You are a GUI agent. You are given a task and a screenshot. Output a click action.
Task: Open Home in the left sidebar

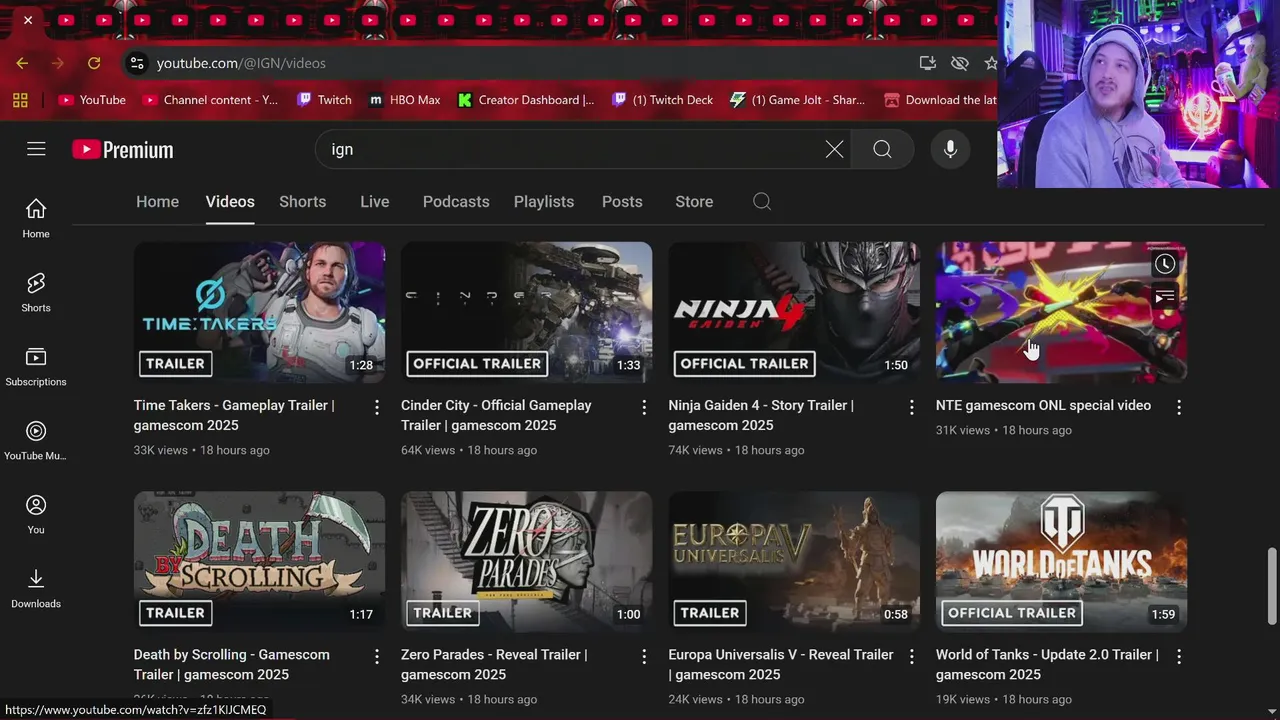click(x=36, y=219)
